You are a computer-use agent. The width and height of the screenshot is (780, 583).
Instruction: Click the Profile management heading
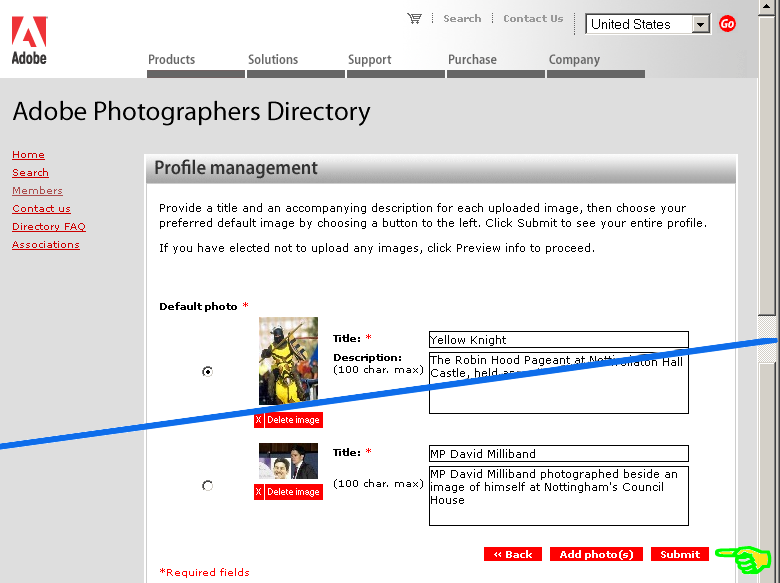(236, 168)
